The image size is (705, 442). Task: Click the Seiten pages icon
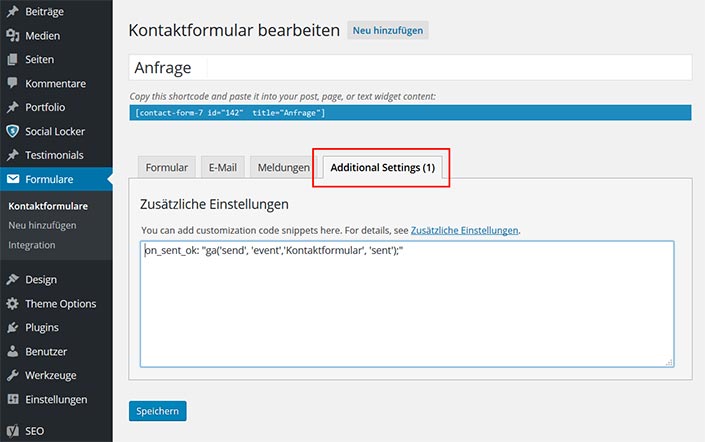[13, 59]
